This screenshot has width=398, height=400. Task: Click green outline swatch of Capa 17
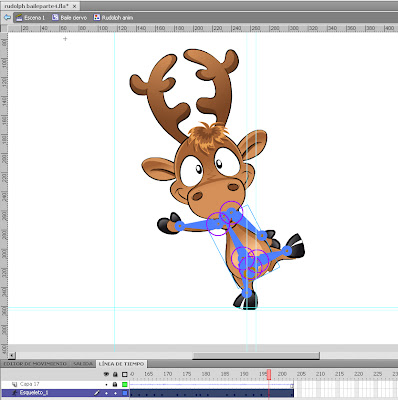click(125, 384)
